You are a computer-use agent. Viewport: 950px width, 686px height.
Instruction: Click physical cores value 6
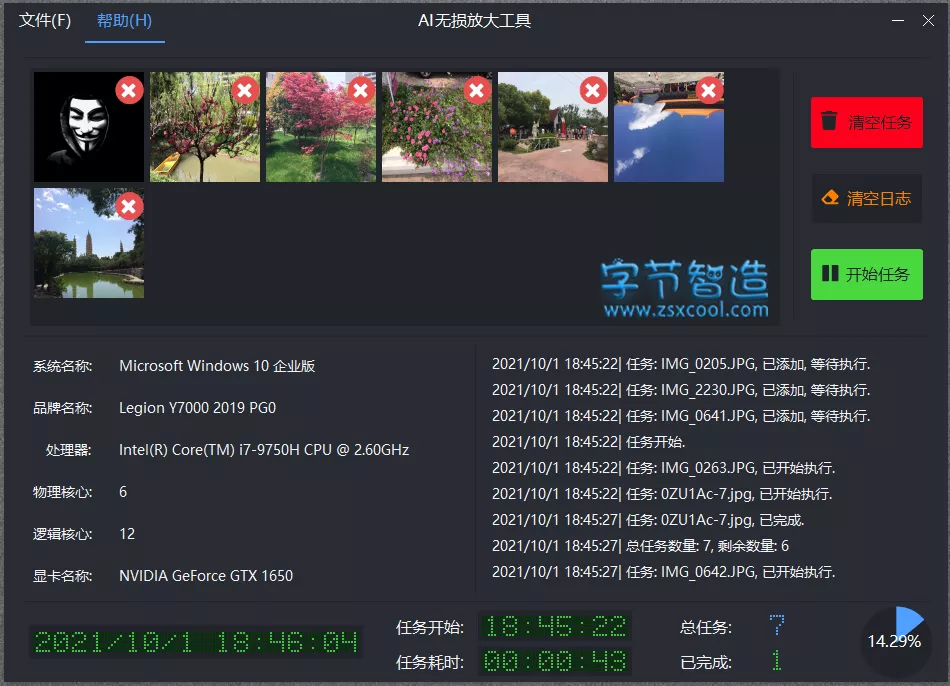click(x=123, y=491)
